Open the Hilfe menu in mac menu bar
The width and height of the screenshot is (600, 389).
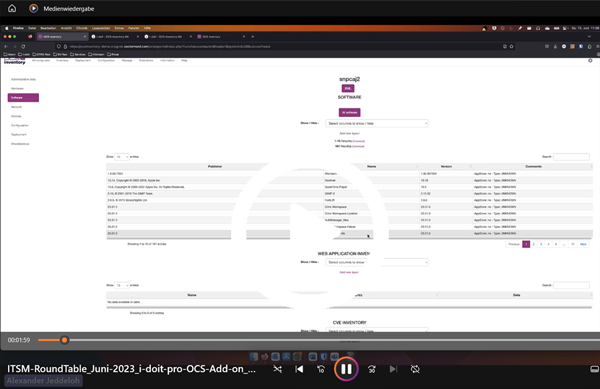(147, 28)
